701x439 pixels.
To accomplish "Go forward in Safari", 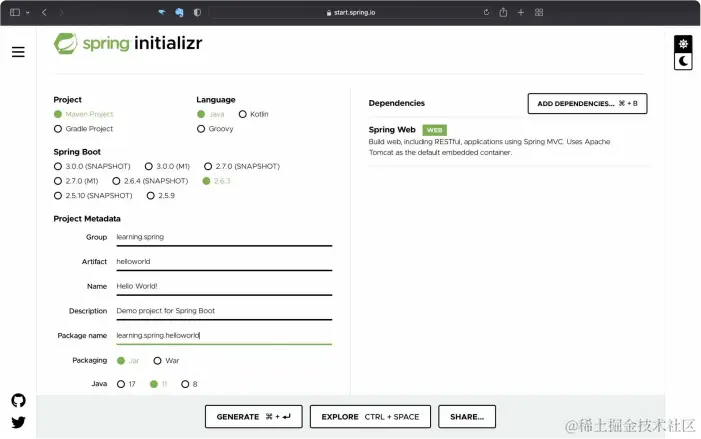I will pos(61,13).
